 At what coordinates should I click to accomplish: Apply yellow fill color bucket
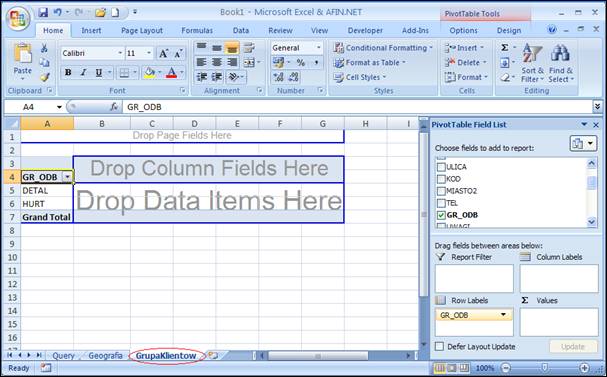coord(149,72)
